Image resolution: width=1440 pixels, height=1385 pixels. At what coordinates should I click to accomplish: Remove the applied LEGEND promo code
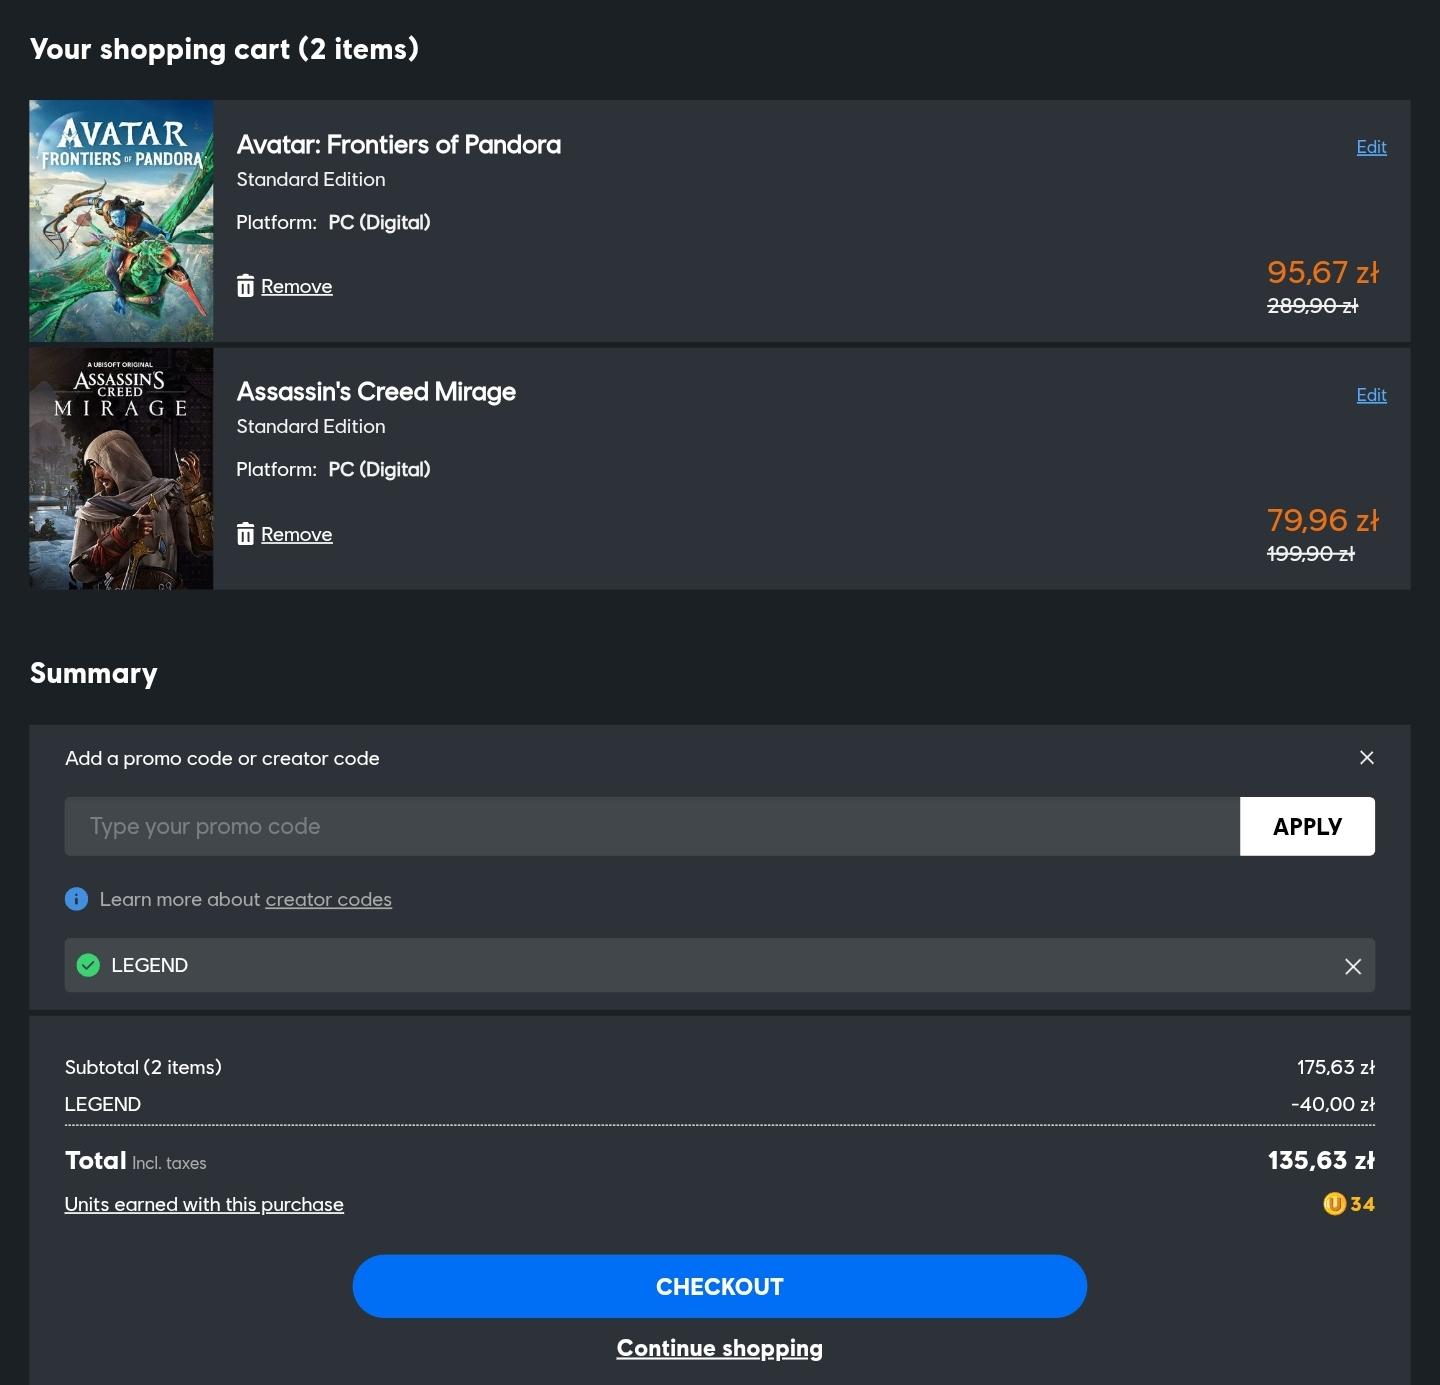[x=1352, y=966]
